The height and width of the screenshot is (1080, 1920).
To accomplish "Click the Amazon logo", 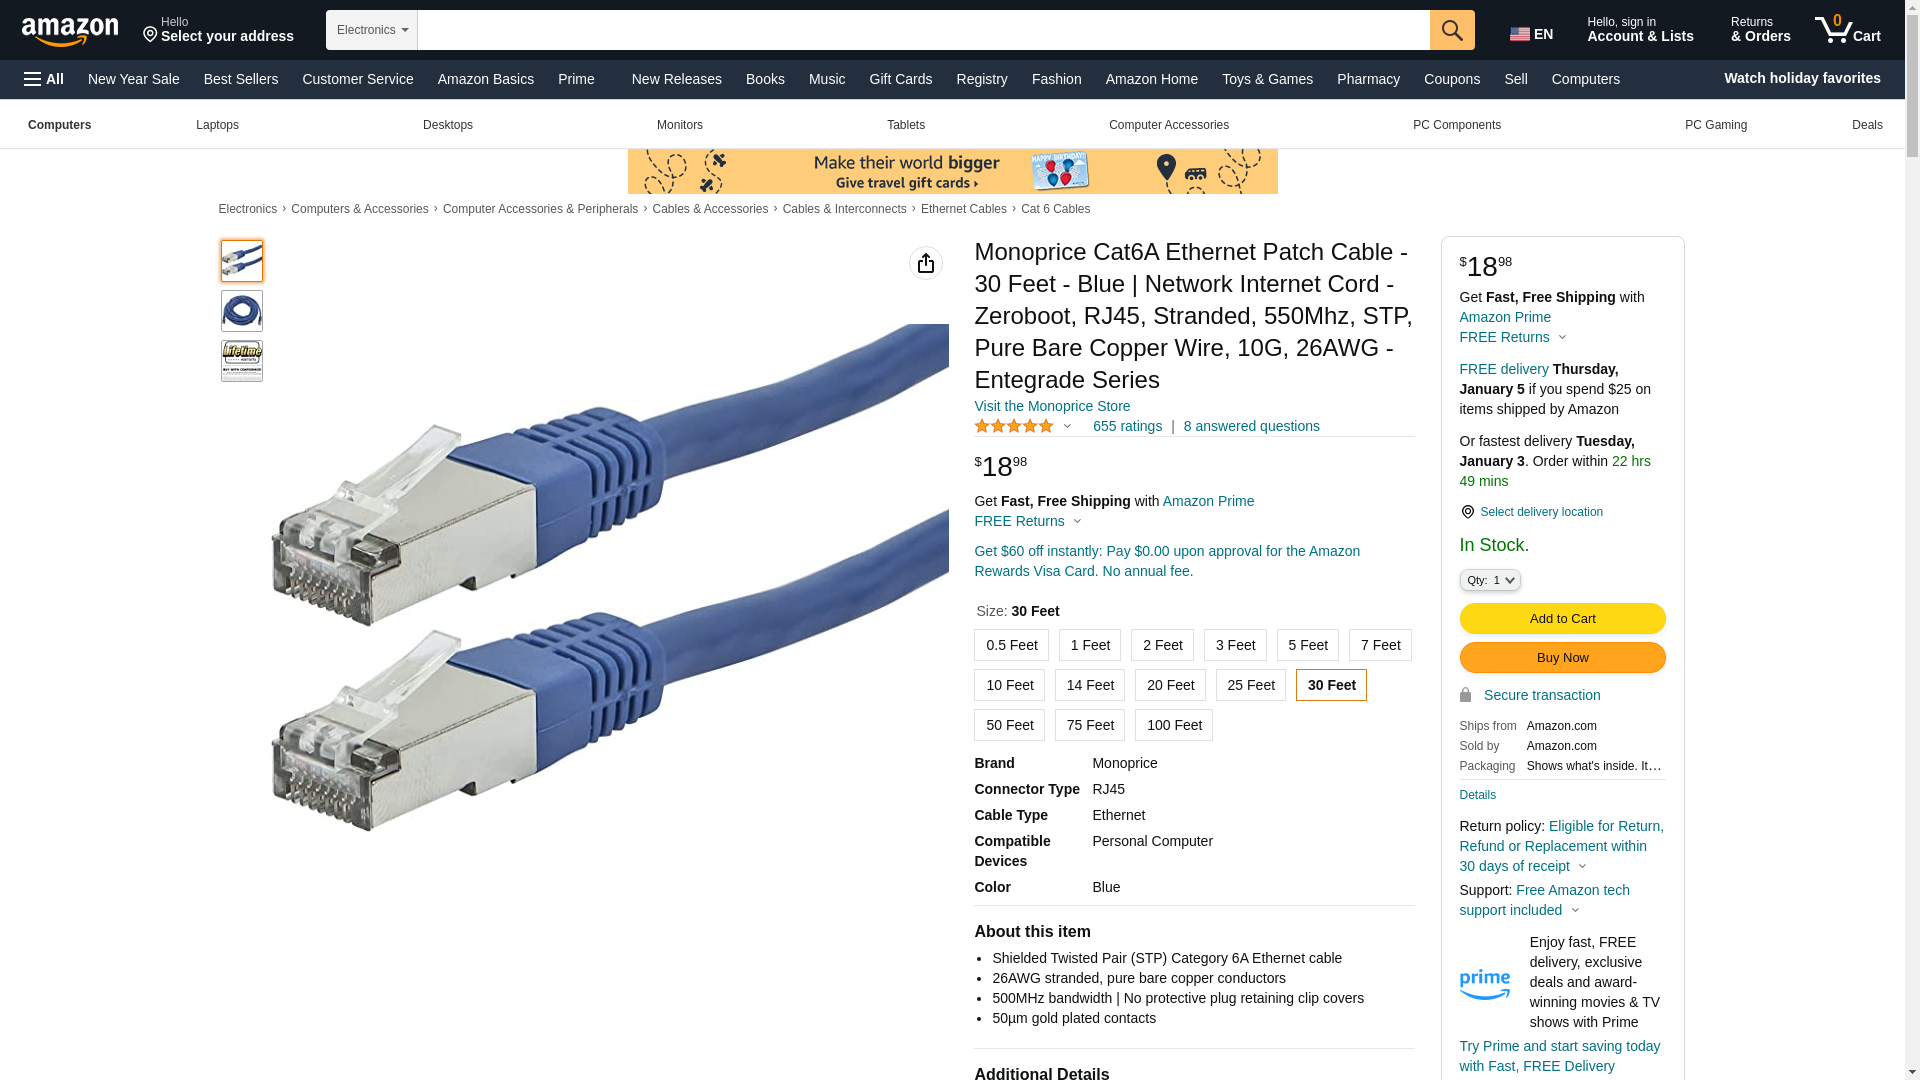I will (x=70, y=31).
